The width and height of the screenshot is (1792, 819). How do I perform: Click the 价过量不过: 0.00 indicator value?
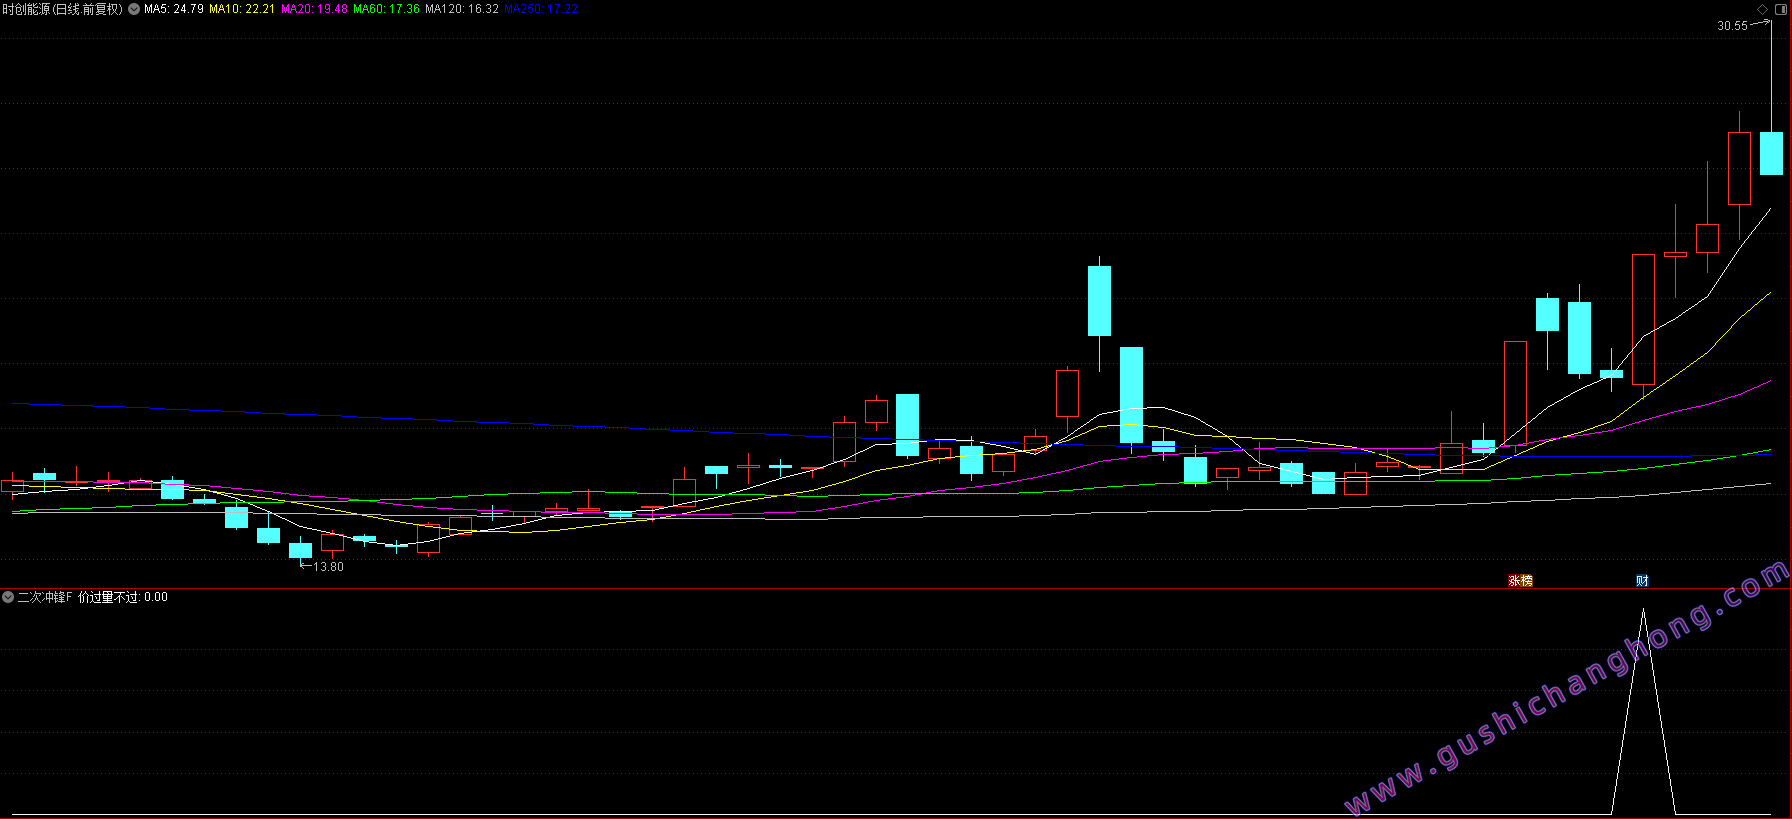tap(123, 597)
